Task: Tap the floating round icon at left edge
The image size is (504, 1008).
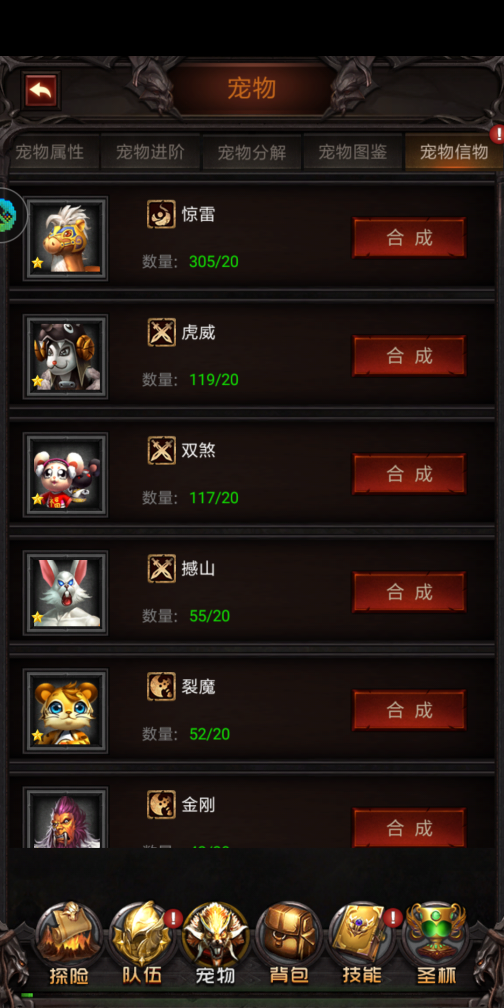Action: [x=10, y=215]
